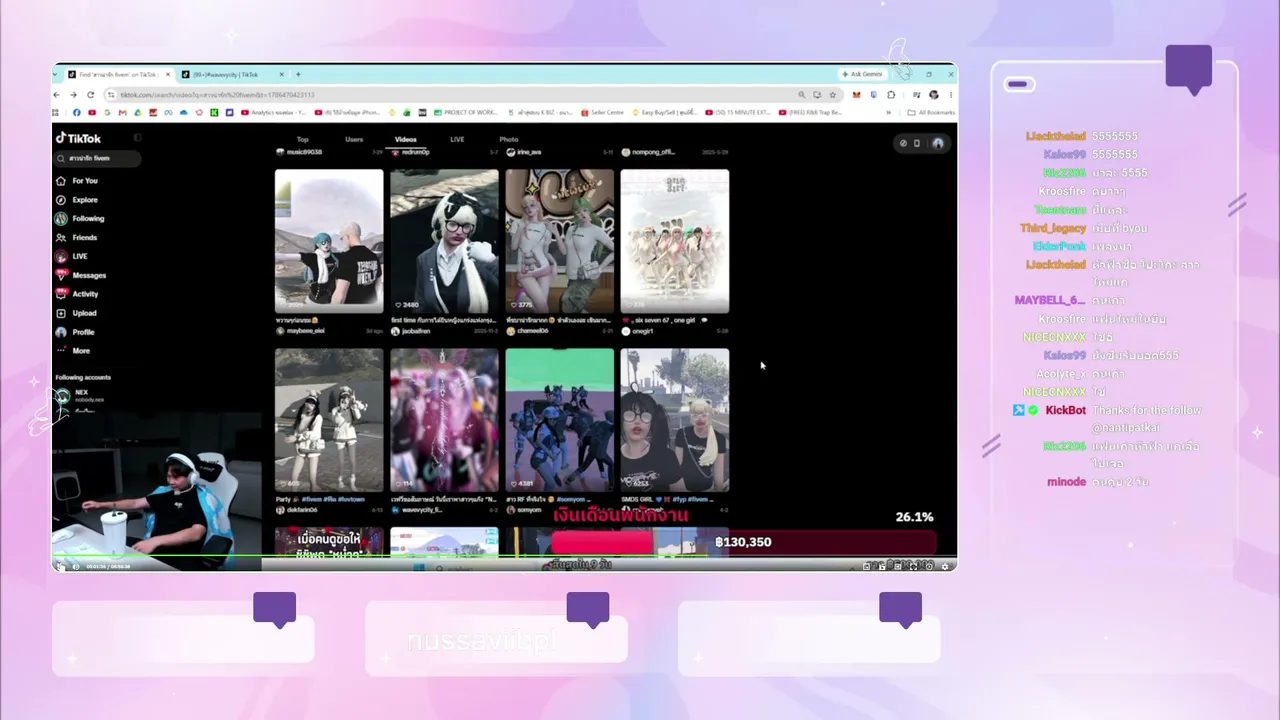Open the Party #fivem video thumbnail

(x=329, y=420)
